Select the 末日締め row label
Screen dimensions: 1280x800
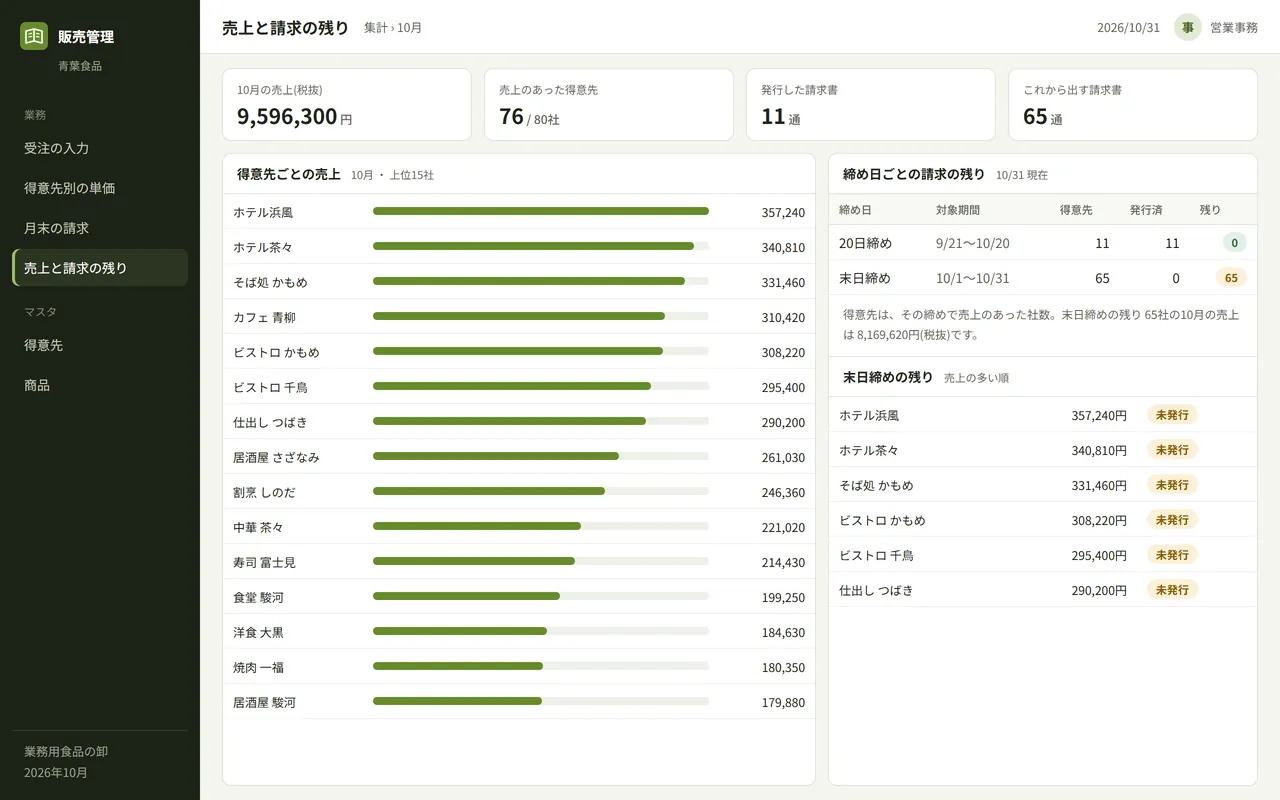(865, 278)
